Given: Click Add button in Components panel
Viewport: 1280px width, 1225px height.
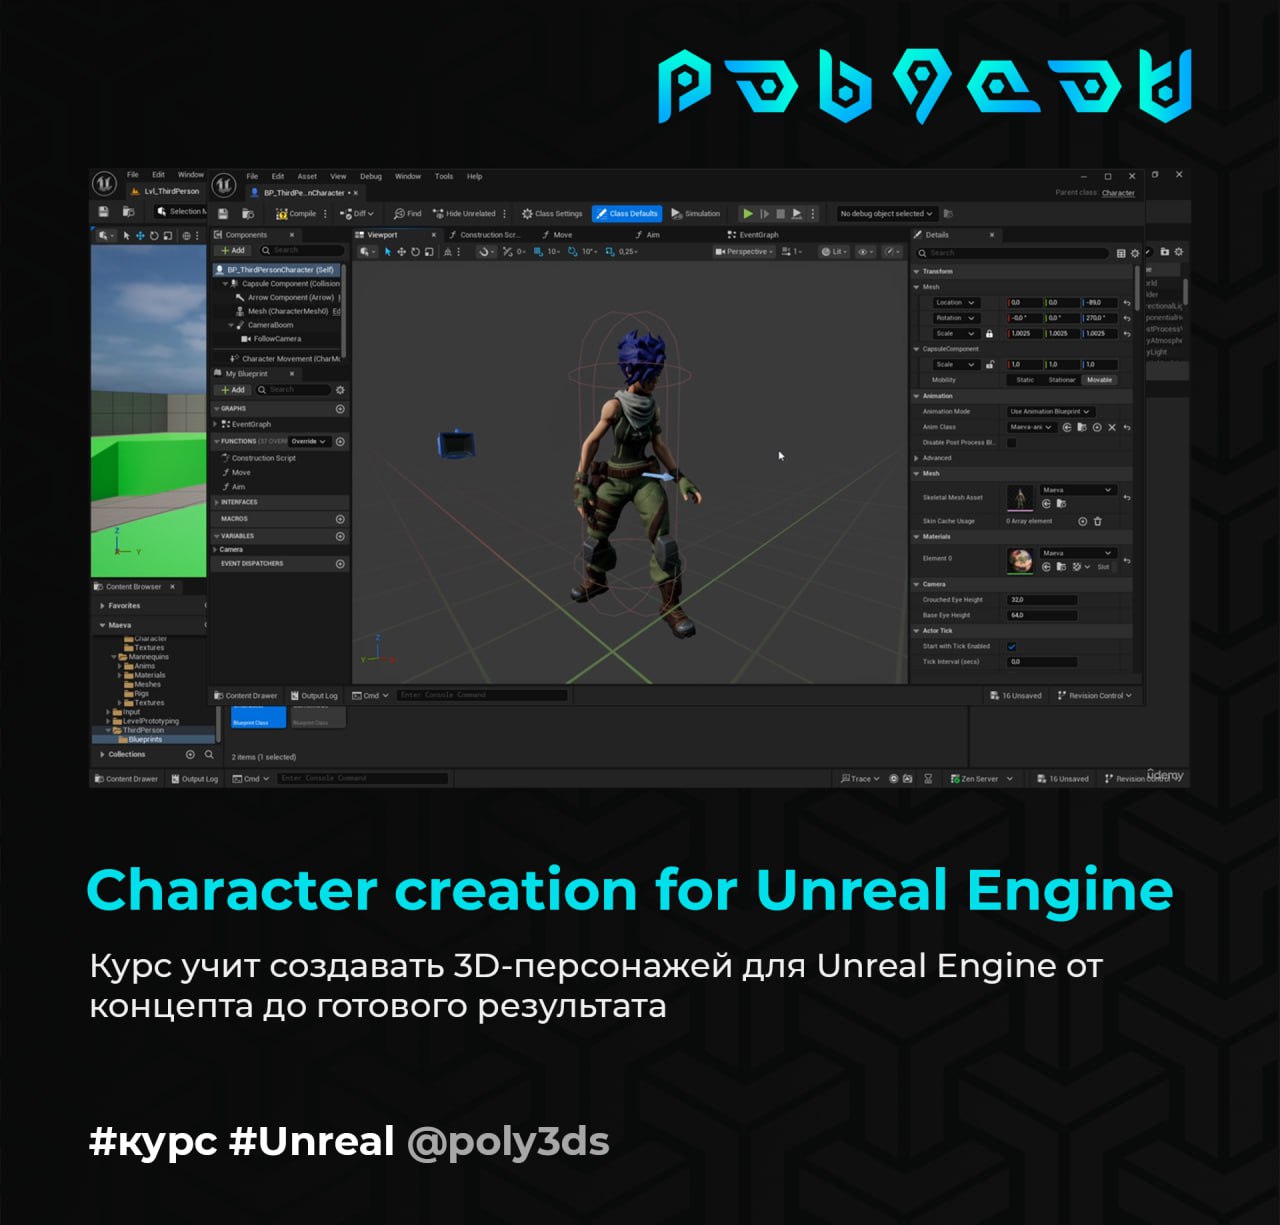Looking at the screenshot, I should (x=233, y=250).
